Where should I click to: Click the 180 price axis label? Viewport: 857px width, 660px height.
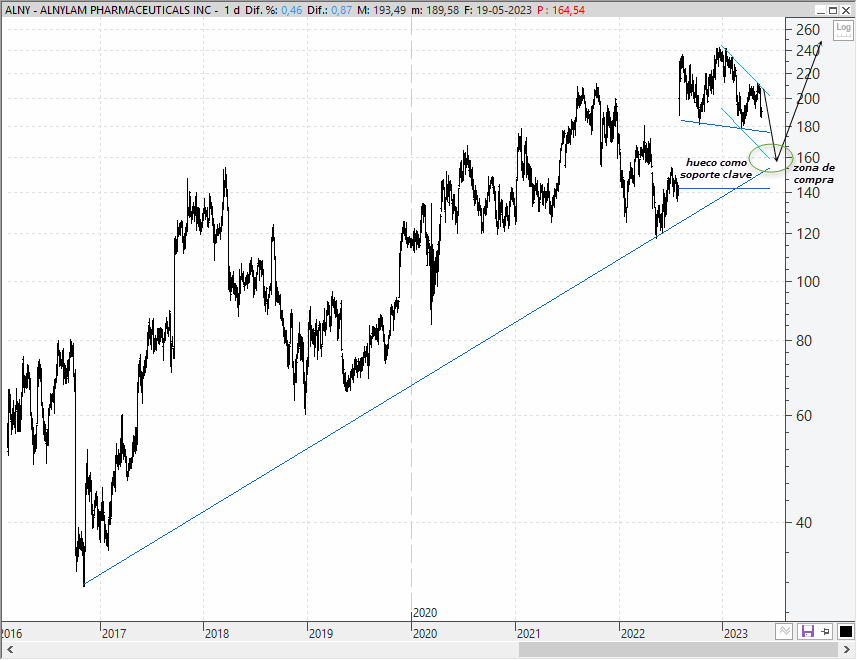pos(808,127)
